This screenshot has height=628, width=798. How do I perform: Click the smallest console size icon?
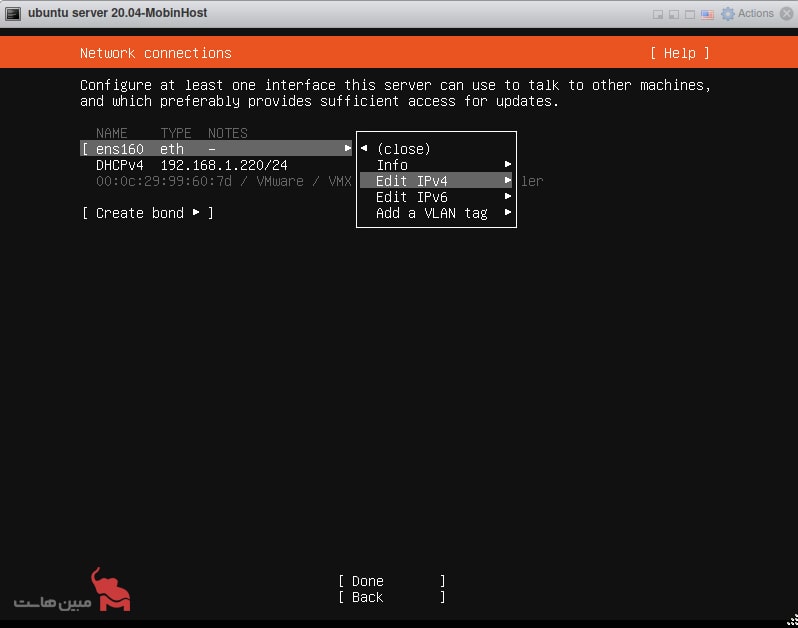[x=658, y=14]
